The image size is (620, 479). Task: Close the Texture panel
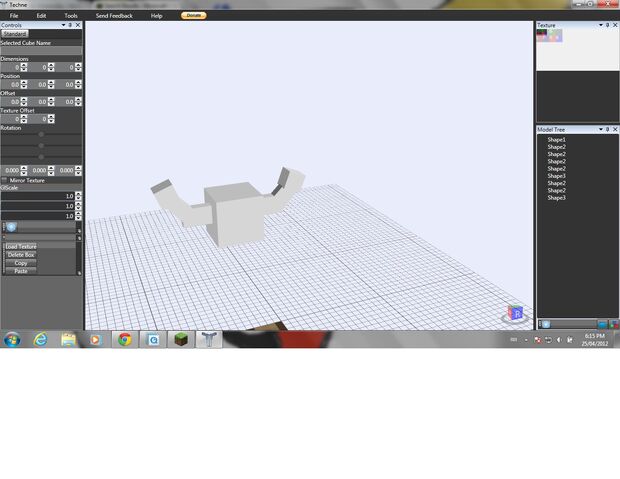pos(615,25)
